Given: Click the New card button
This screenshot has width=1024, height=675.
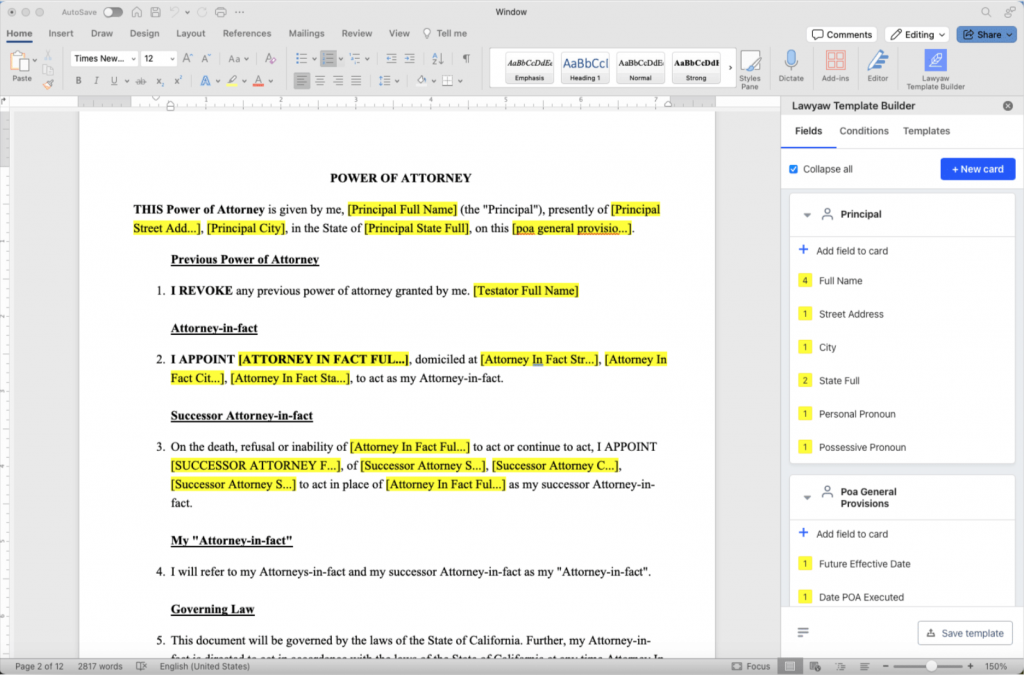Looking at the screenshot, I should (x=978, y=169).
